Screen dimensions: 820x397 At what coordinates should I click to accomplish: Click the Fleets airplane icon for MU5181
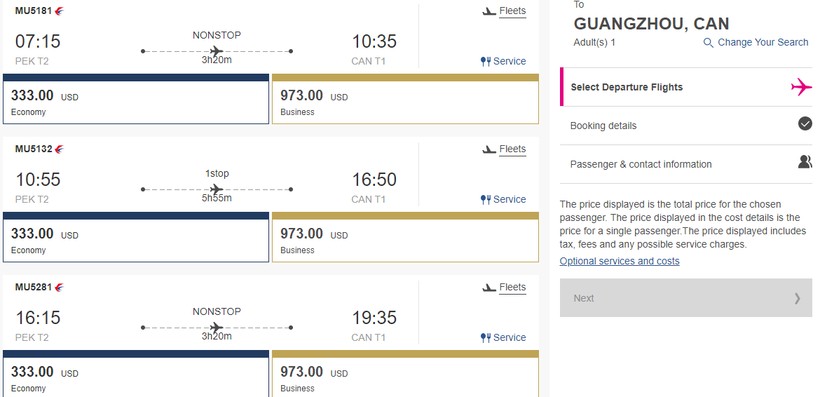(x=489, y=11)
